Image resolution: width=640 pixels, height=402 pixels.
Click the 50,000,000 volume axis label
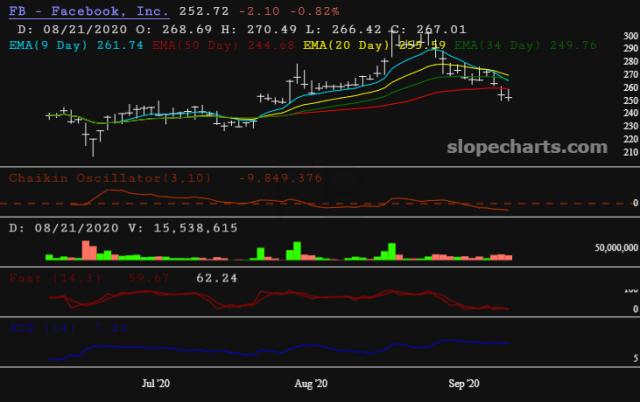coord(616,248)
